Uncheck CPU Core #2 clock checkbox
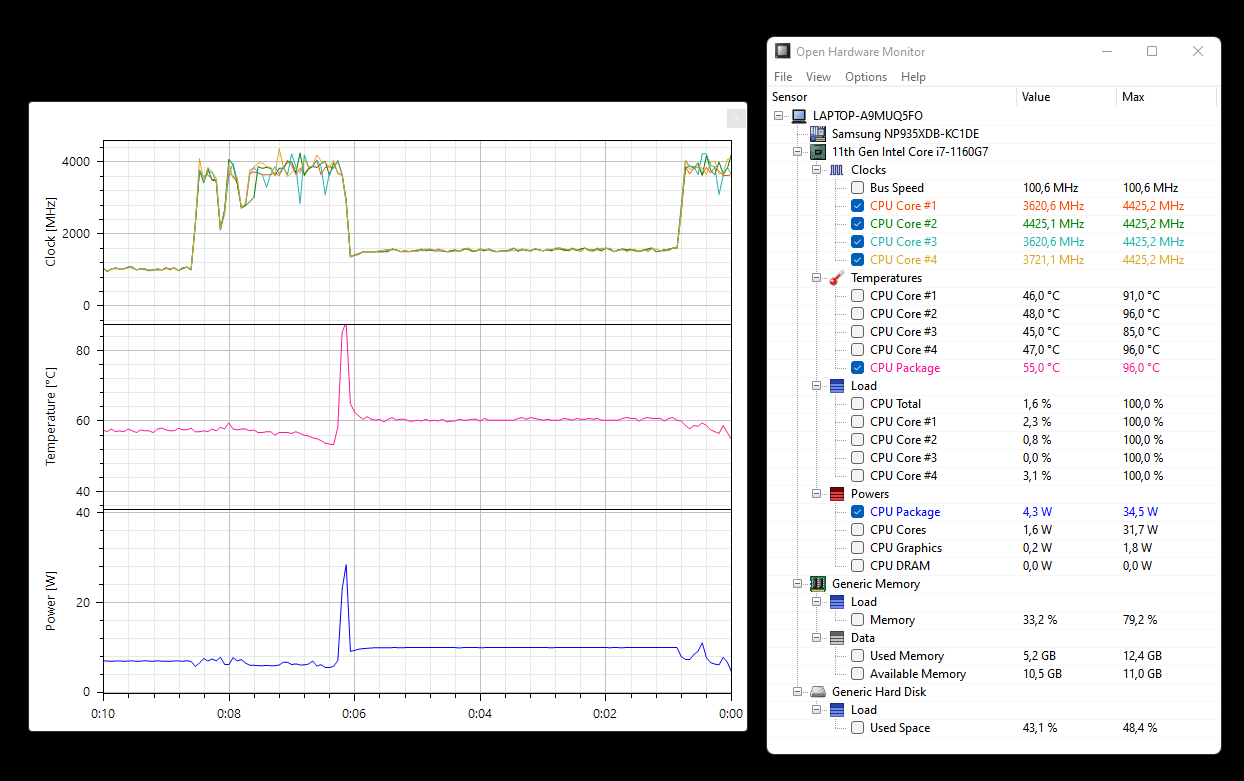The image size is (1244, 781). point(857,224)
